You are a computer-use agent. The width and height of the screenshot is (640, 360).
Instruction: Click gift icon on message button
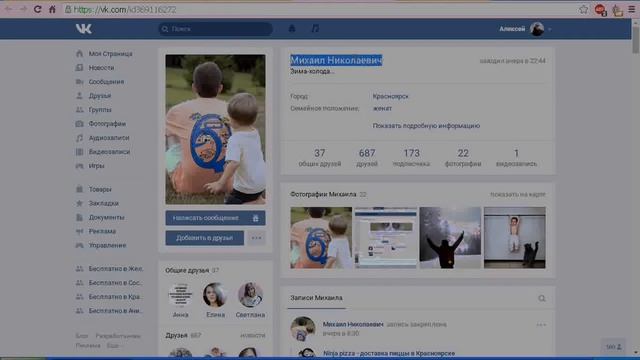click(256, 218)
